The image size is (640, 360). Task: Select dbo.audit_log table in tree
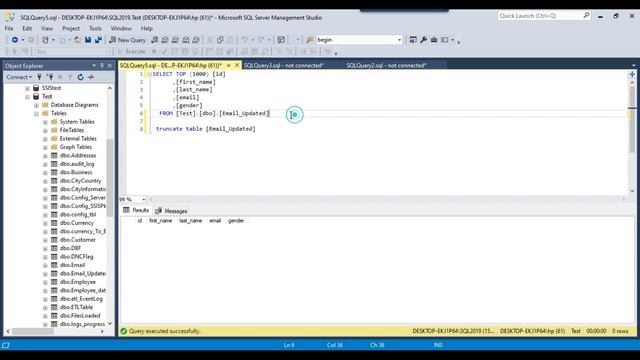click(x=77, y=164)
